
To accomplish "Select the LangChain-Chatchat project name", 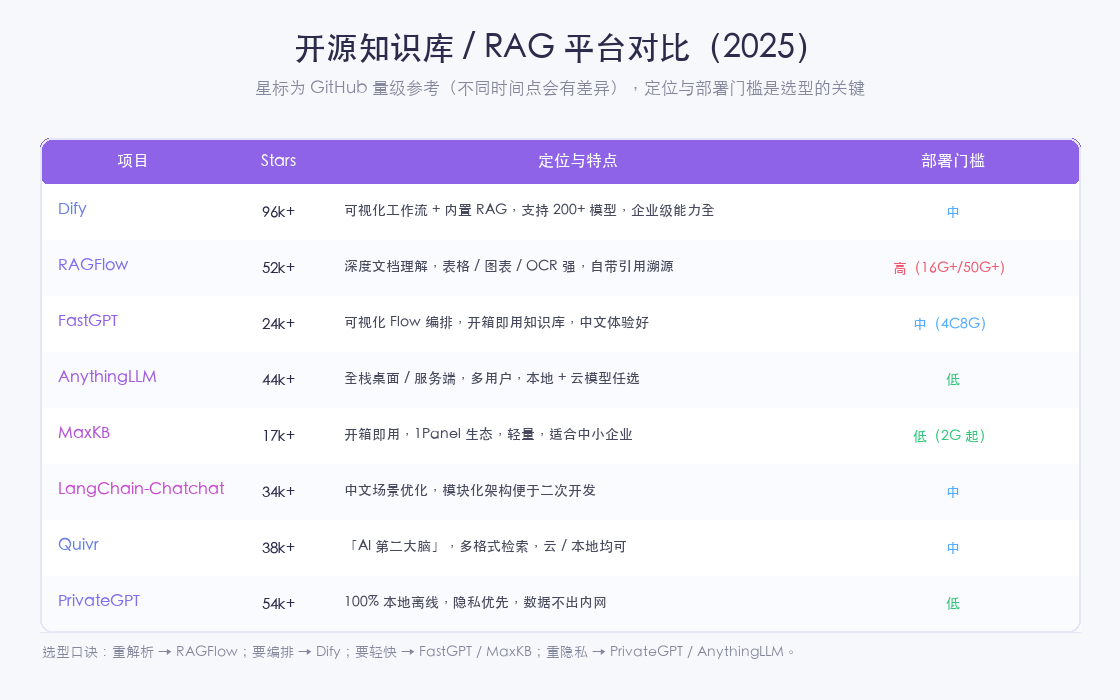I will [141, 489].
